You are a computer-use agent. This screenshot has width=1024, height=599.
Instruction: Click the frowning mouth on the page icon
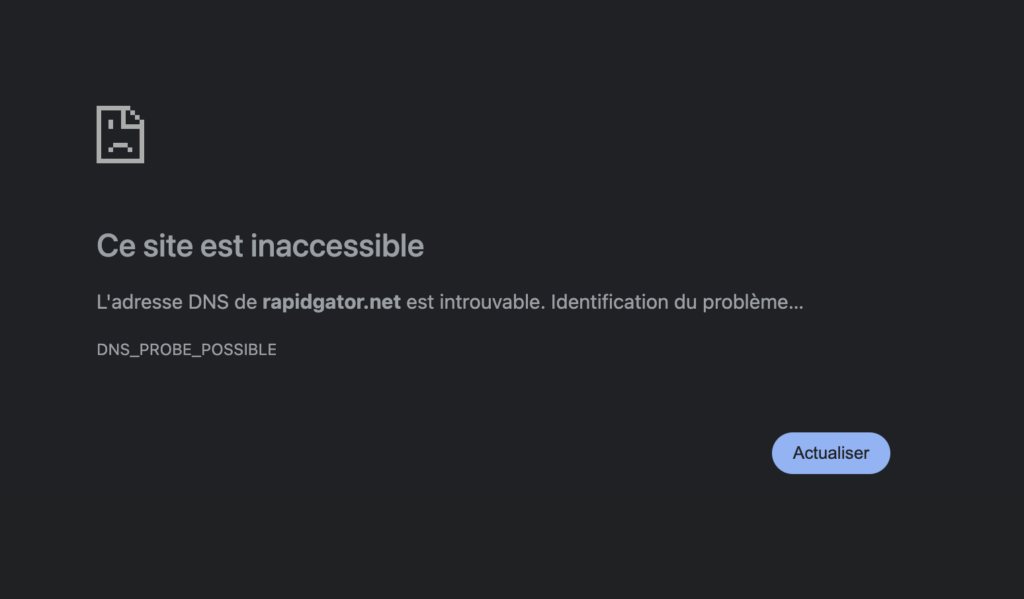(120, 148)
